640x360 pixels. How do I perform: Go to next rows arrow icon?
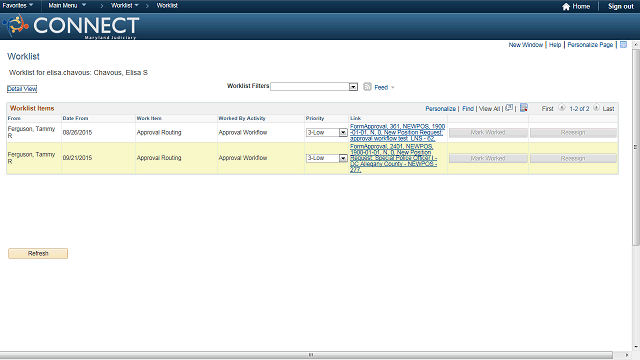click(x=596, y=108)
